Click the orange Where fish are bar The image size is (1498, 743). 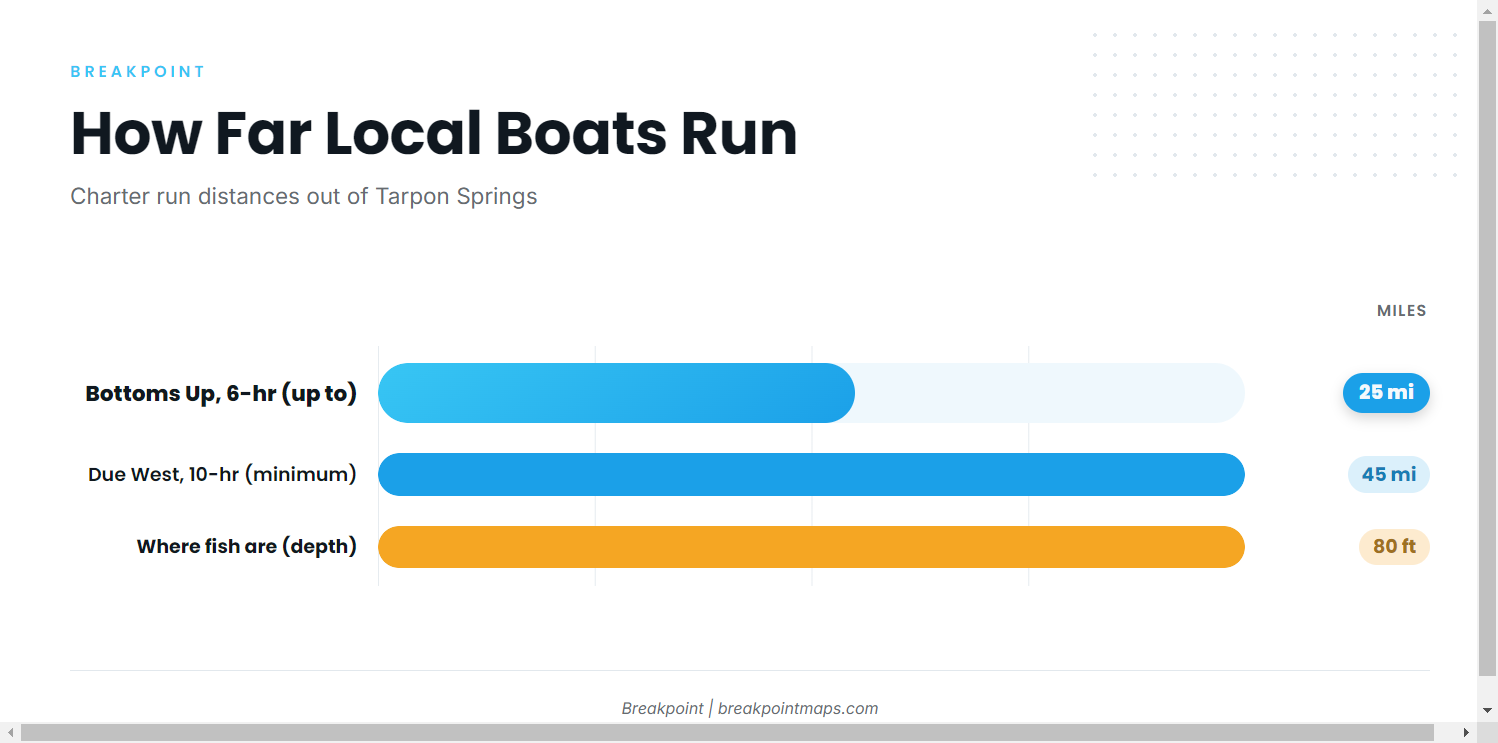click(811, 547)
